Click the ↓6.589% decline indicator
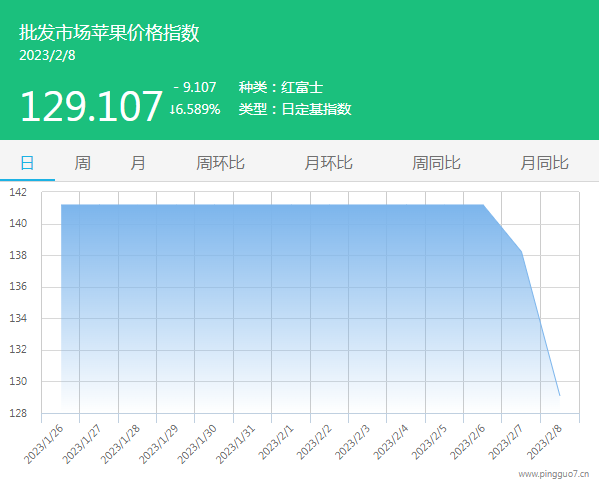 point(195,109)
